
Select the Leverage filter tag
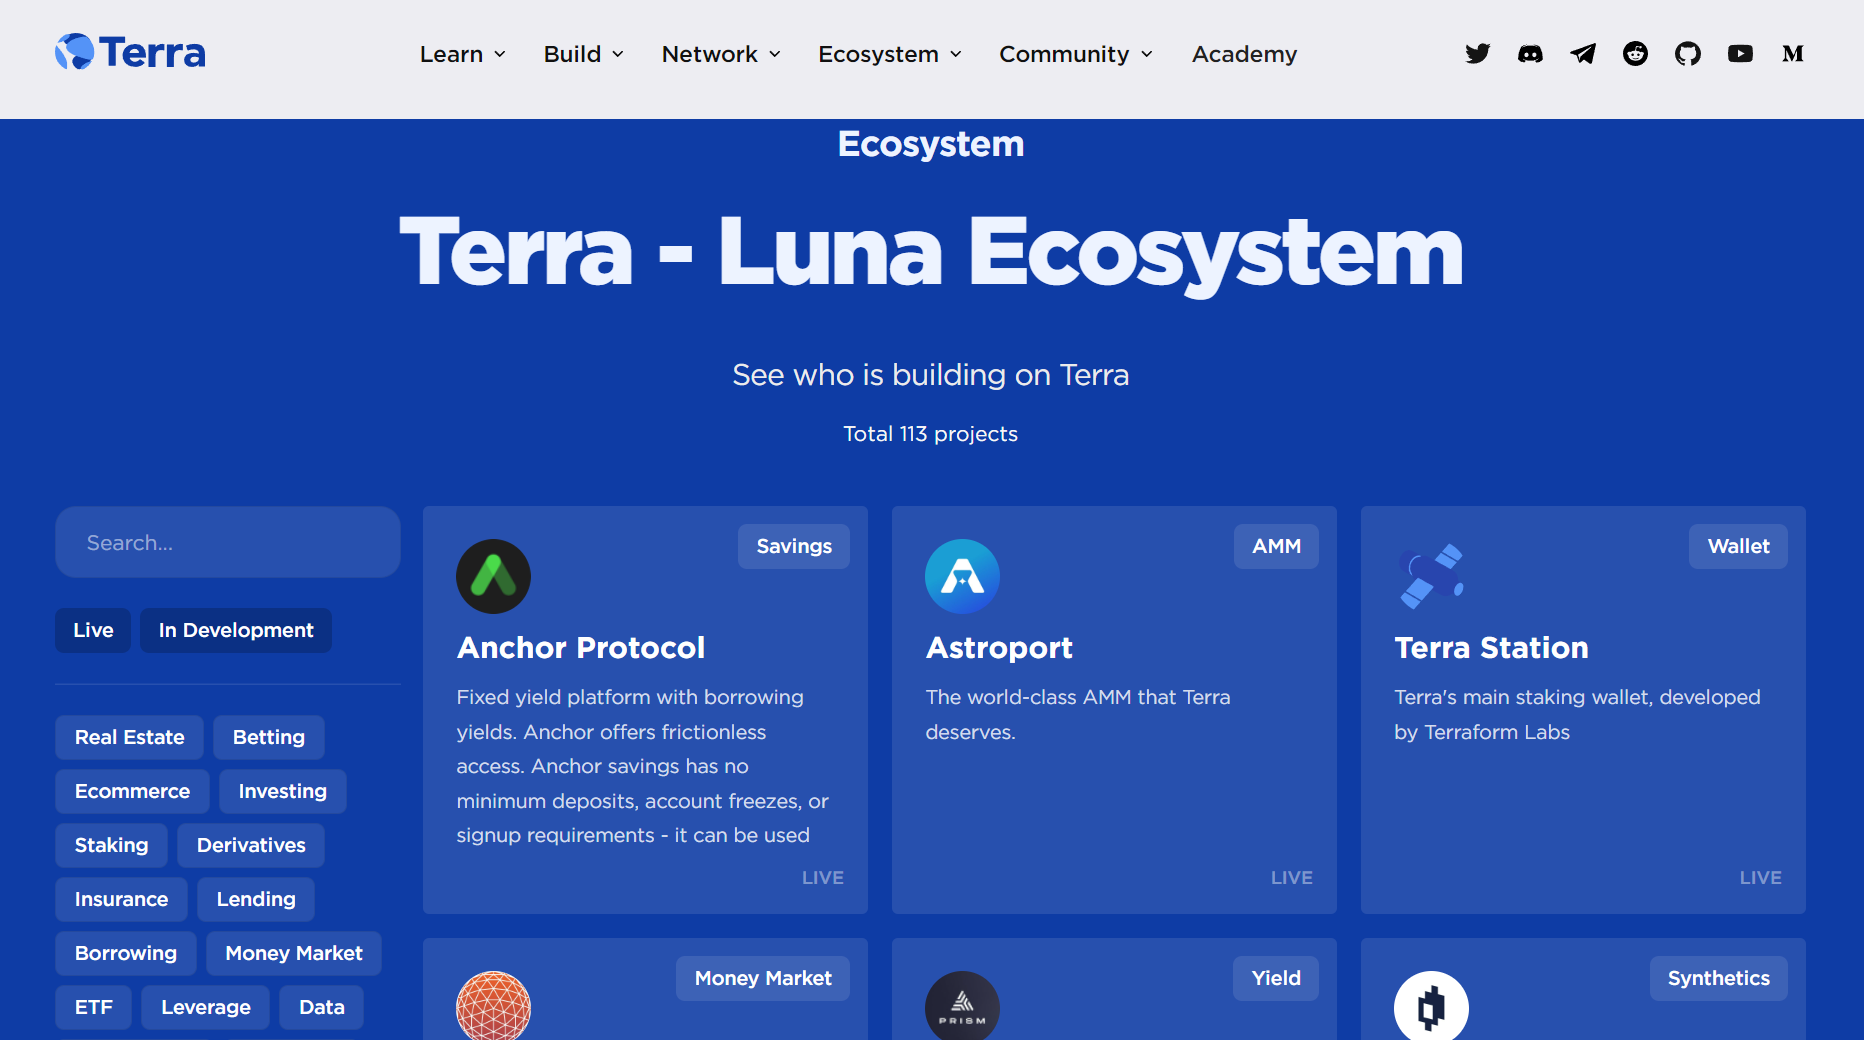[x=206, y=1007]
